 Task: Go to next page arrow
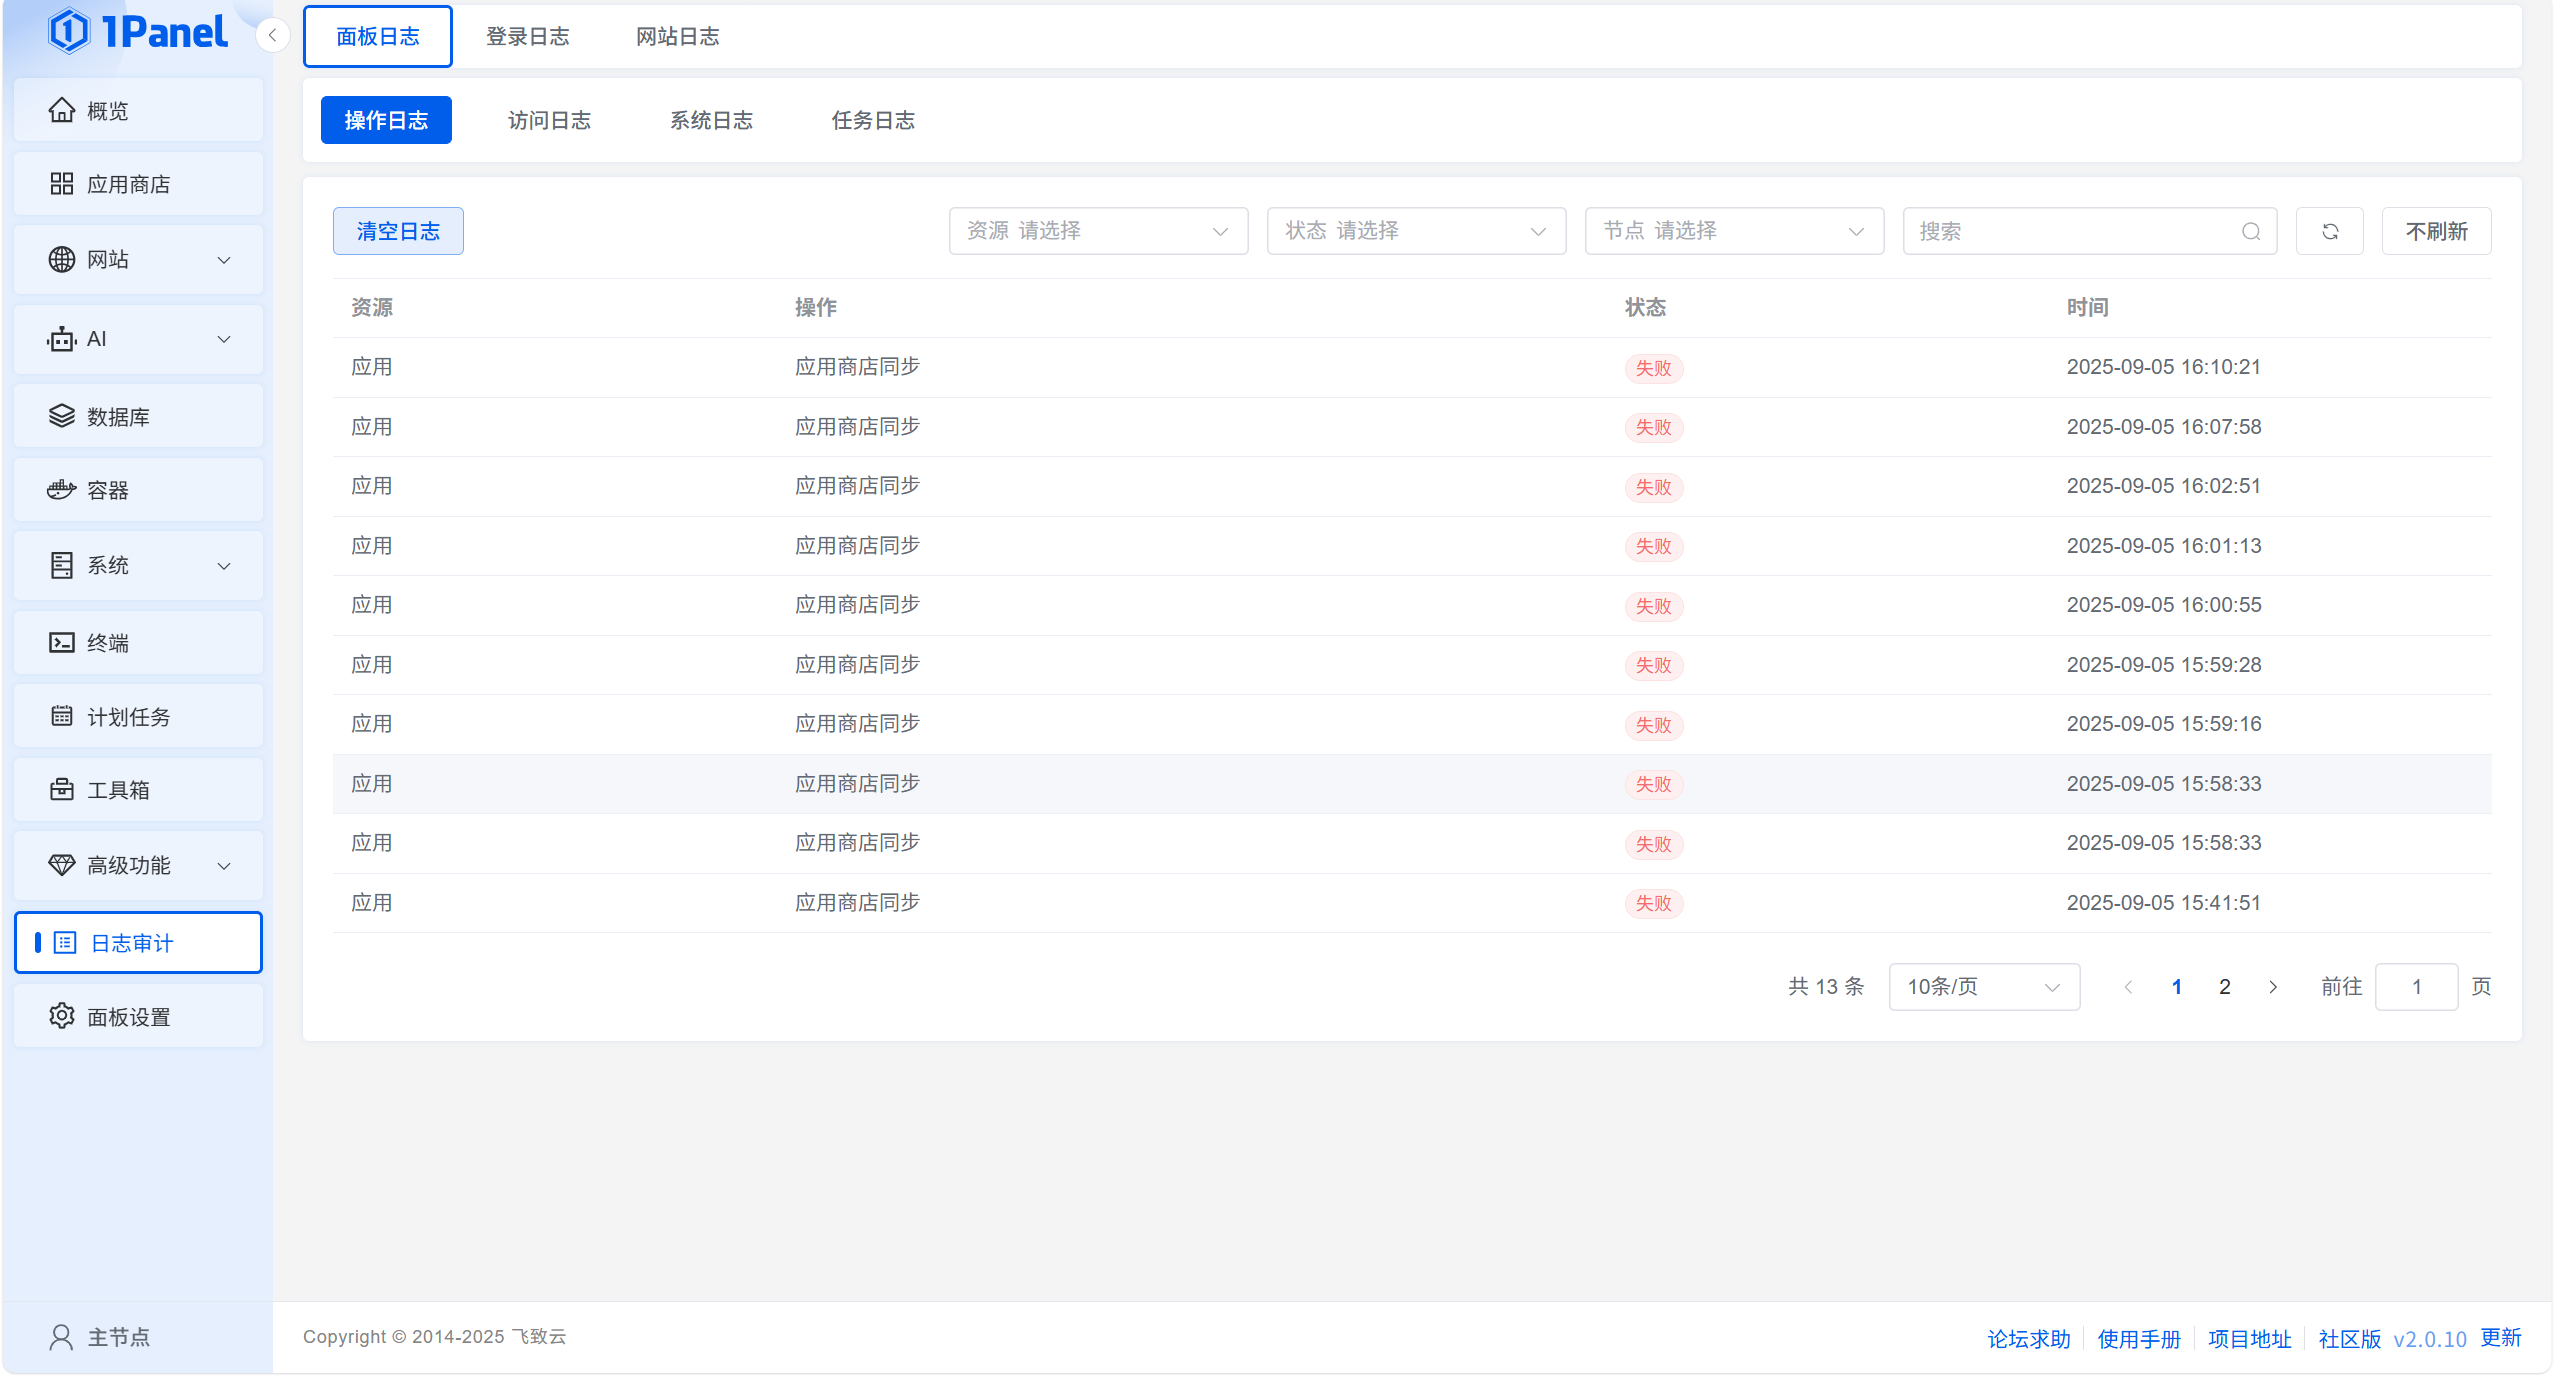point(2273,987)
